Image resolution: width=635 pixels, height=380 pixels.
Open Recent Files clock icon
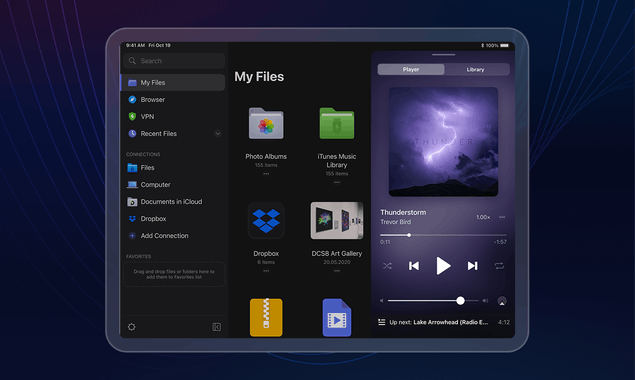pos(132,134)
